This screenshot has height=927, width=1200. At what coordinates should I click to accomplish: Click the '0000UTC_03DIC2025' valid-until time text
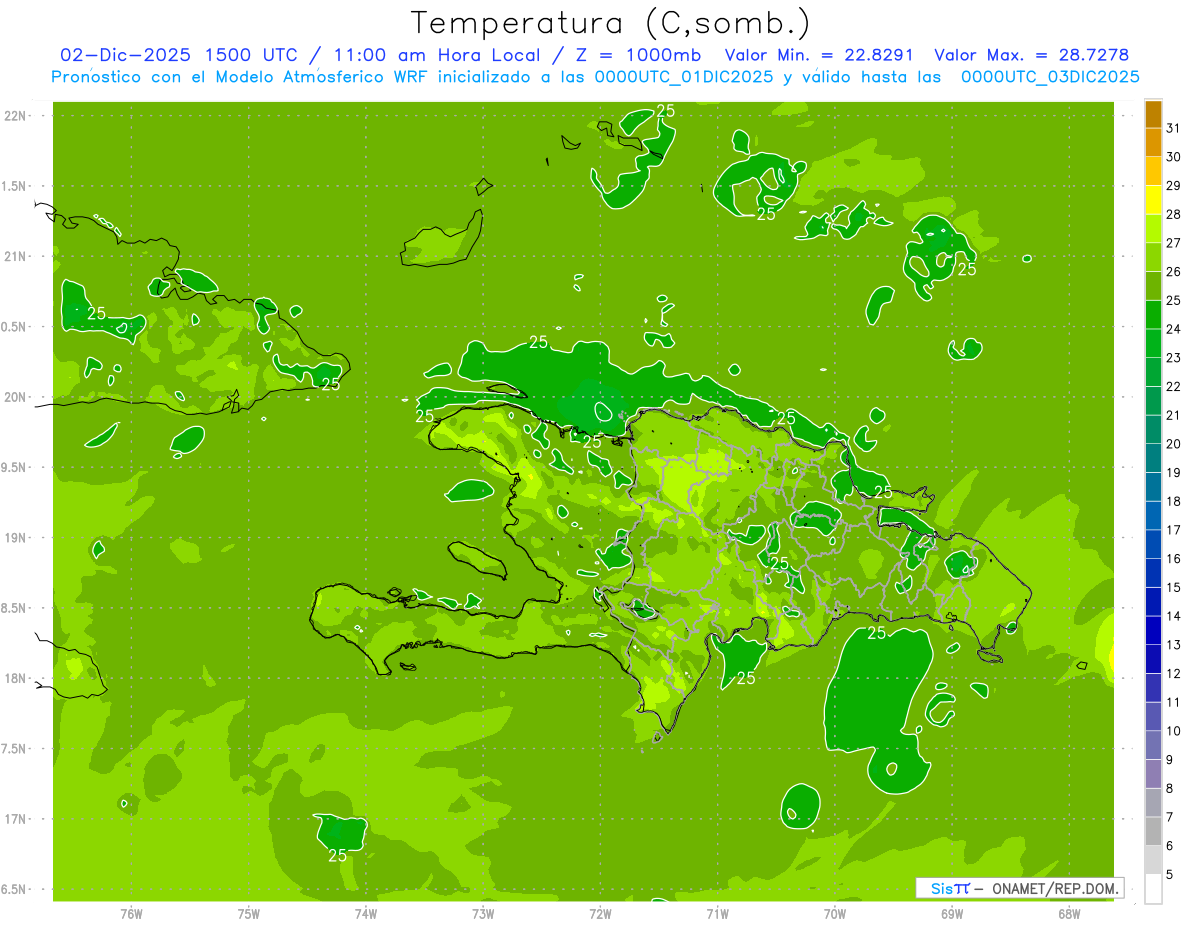pos(1050,77)
